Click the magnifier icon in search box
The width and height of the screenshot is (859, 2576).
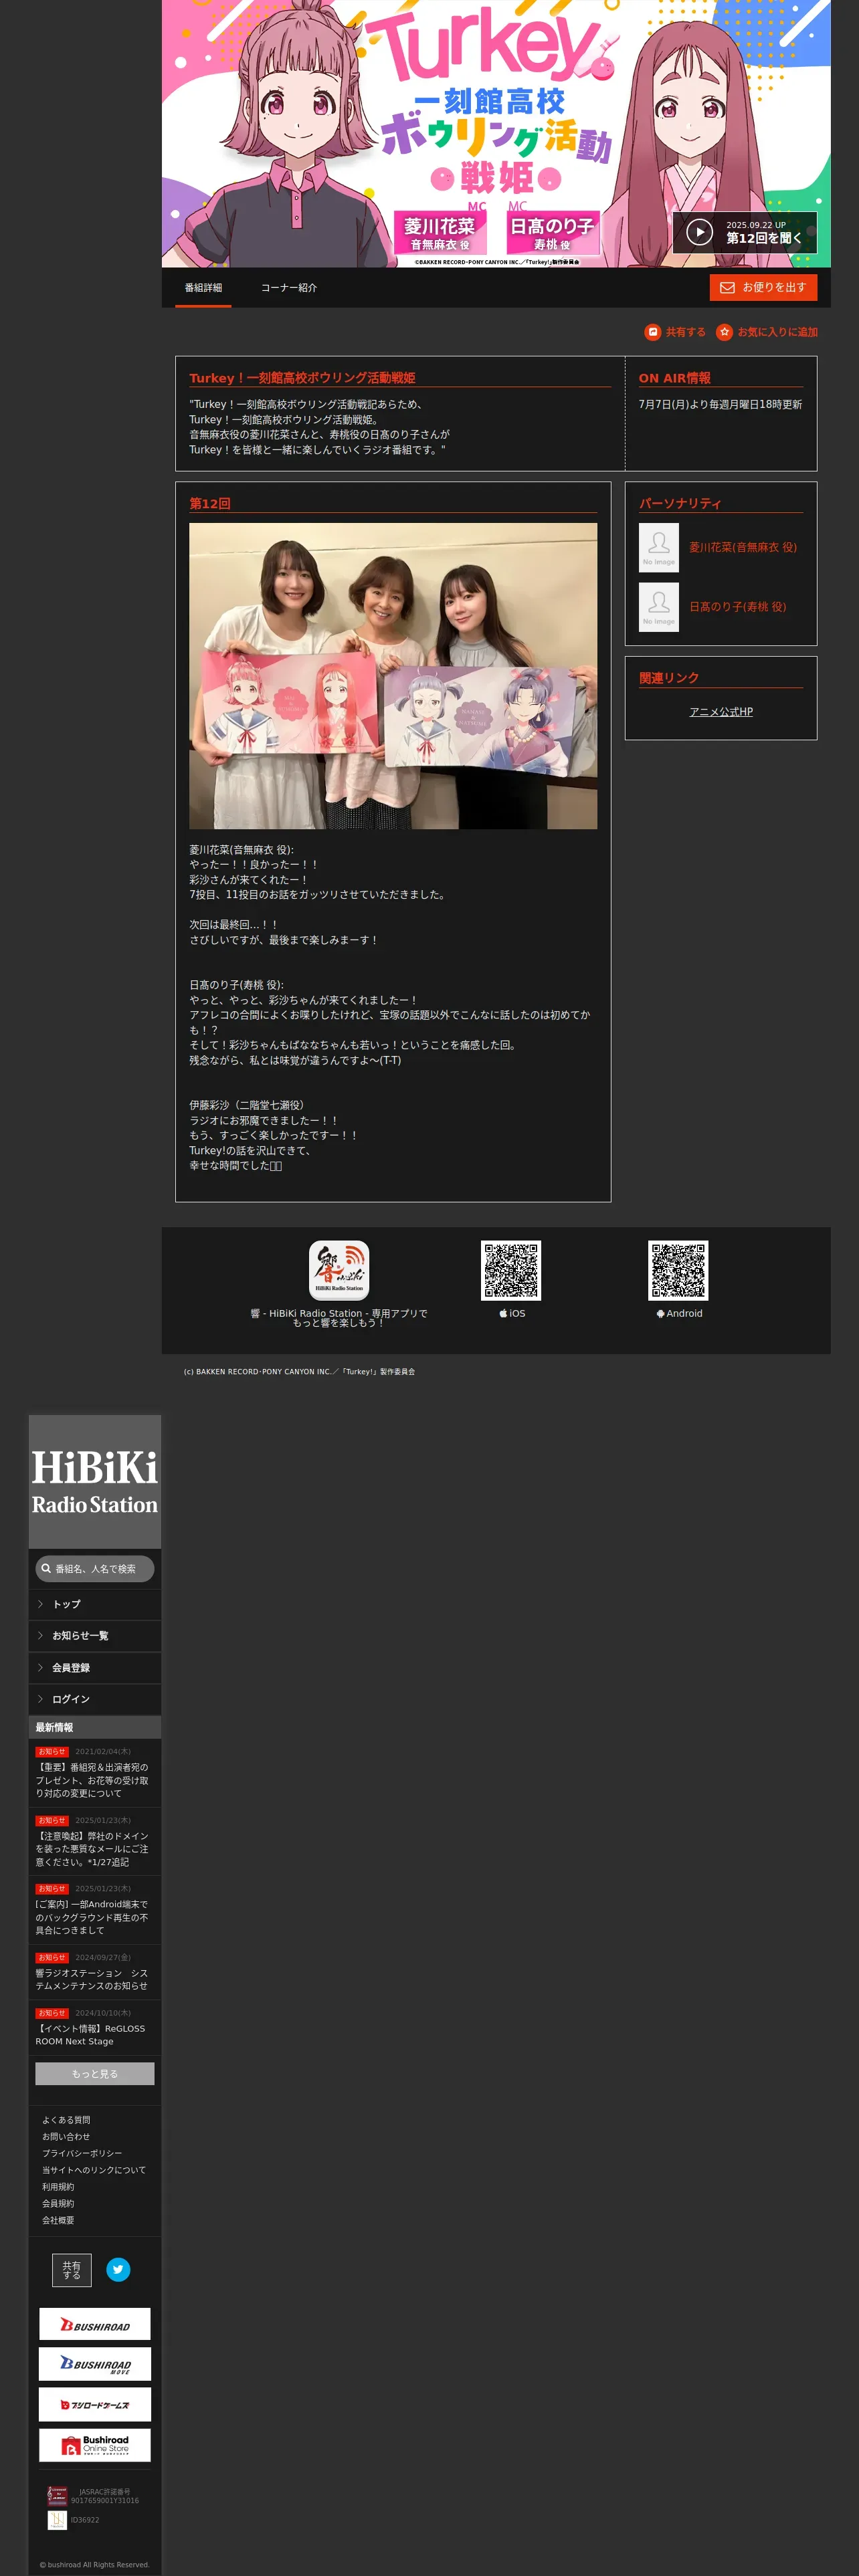tap(46, 1569)
